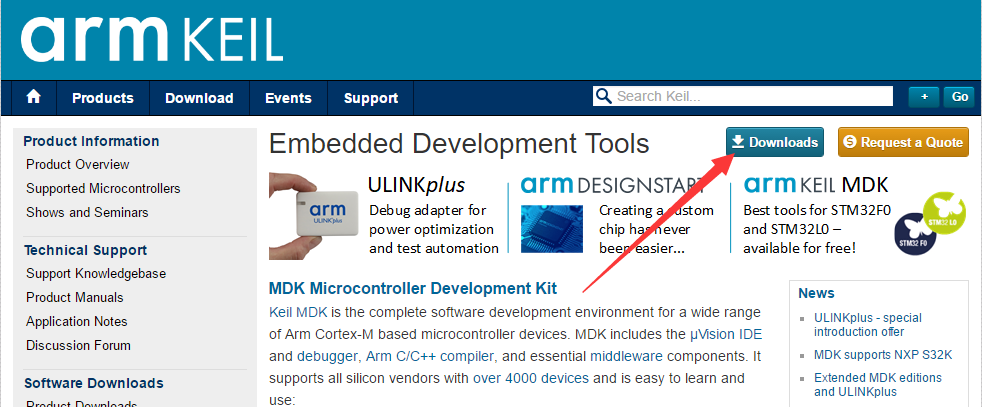Open ULINKplus special introduction offer news

point(868,324)
